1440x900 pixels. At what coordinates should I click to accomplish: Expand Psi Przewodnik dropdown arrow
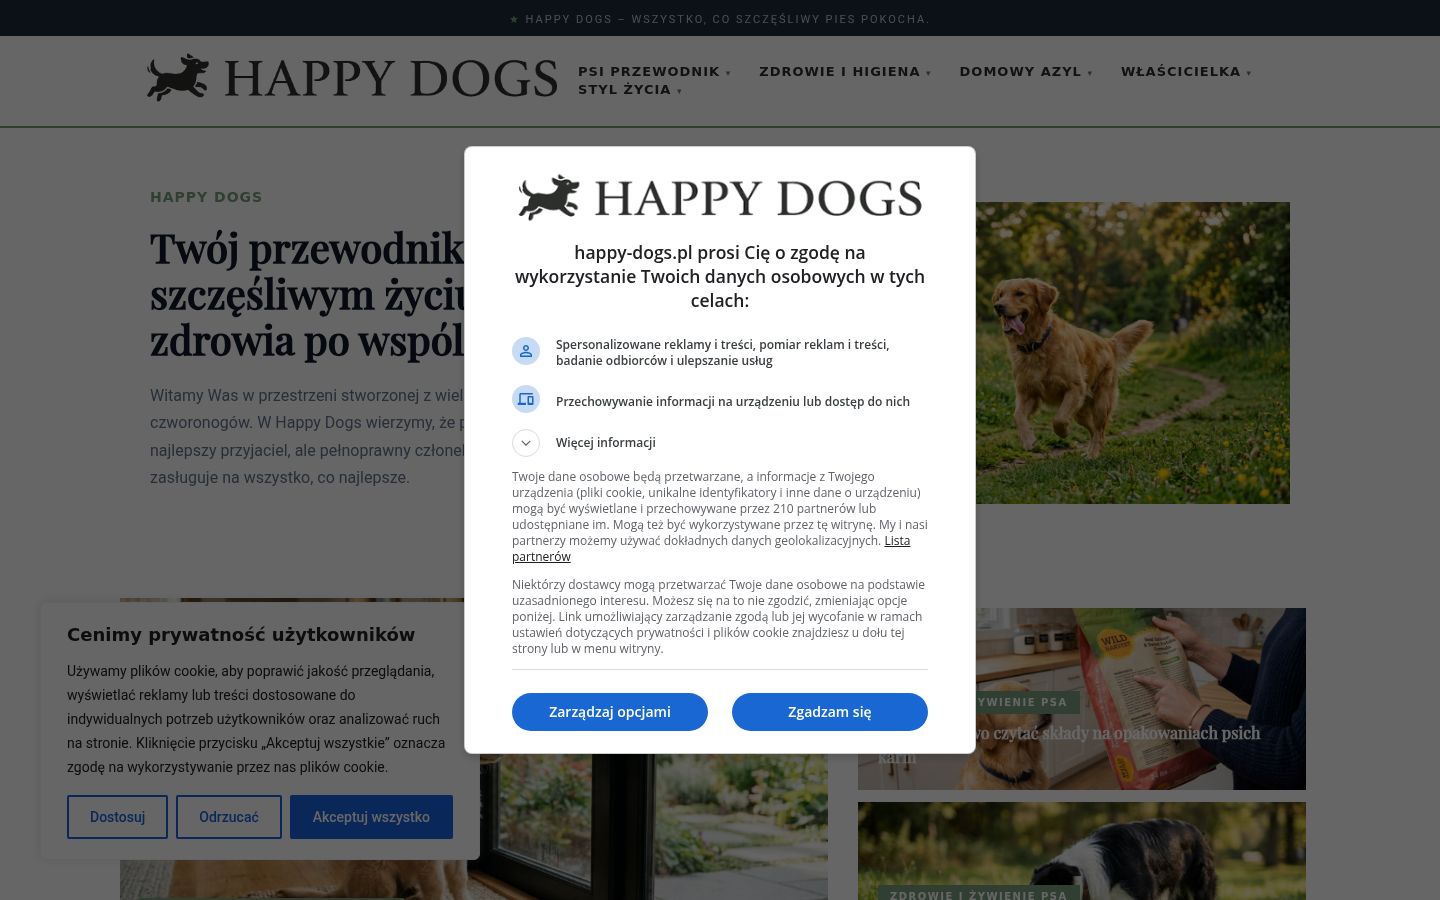[x=728, y=73]
